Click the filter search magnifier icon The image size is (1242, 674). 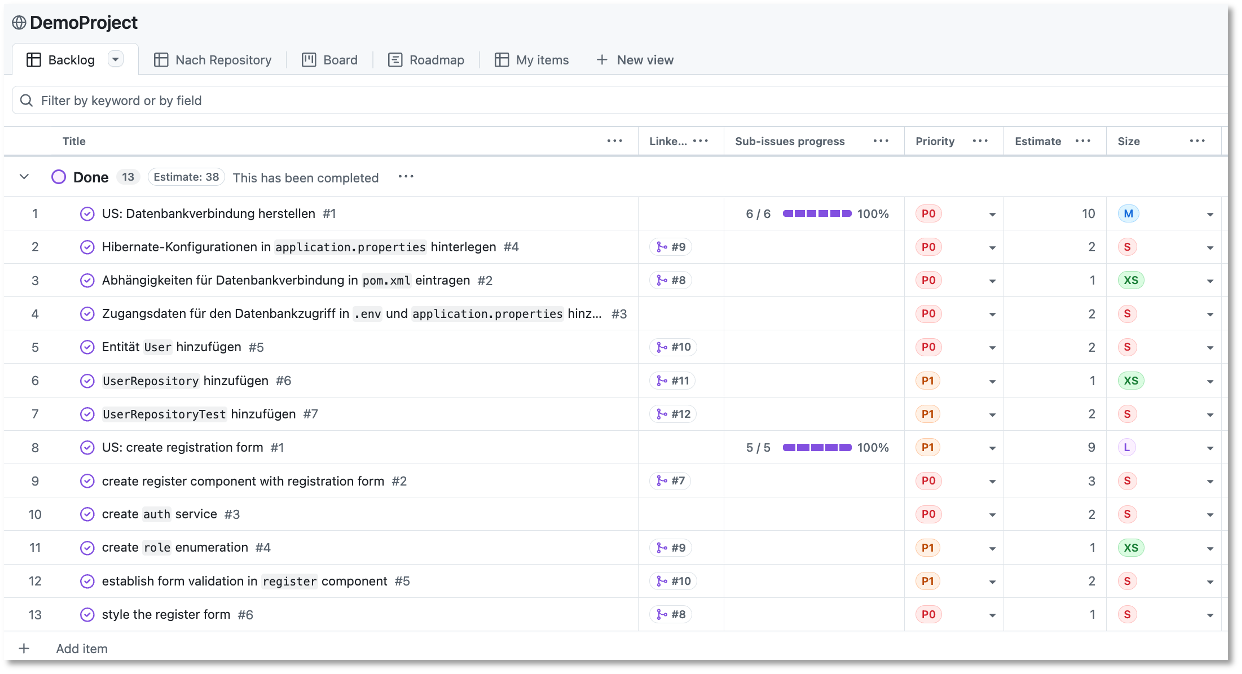tap(27, 101)
